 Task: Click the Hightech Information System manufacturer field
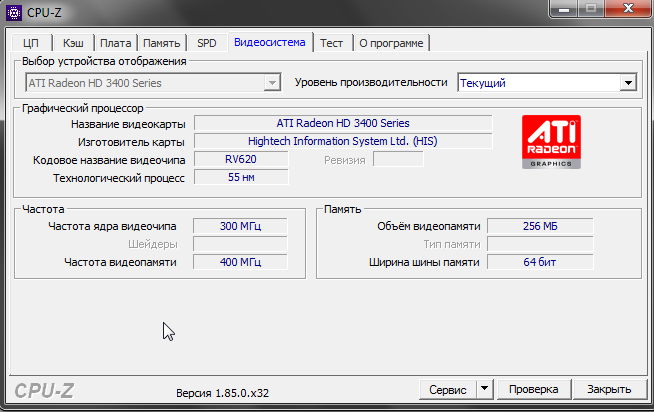[x=343, y=141]
